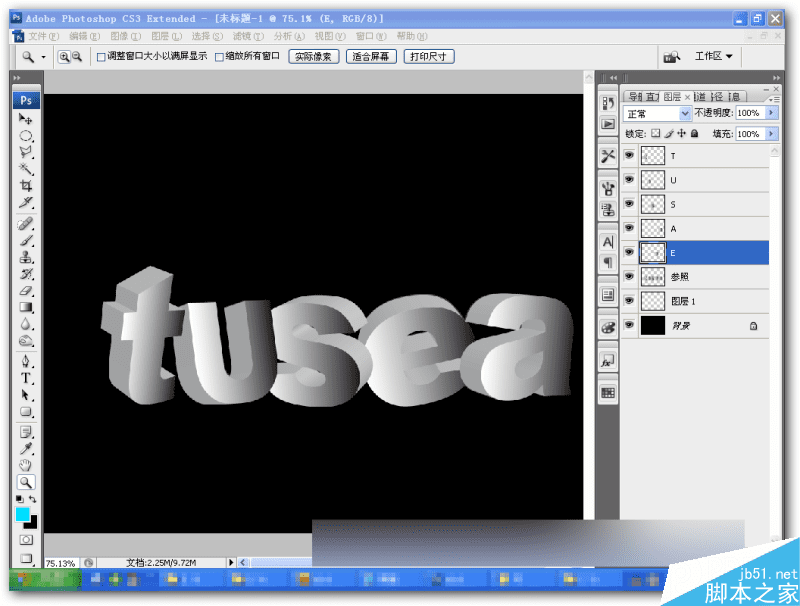
Task: Open the opacity 不透明度 slider arrow
Action: pyautogui.click(x=771, y=114)
